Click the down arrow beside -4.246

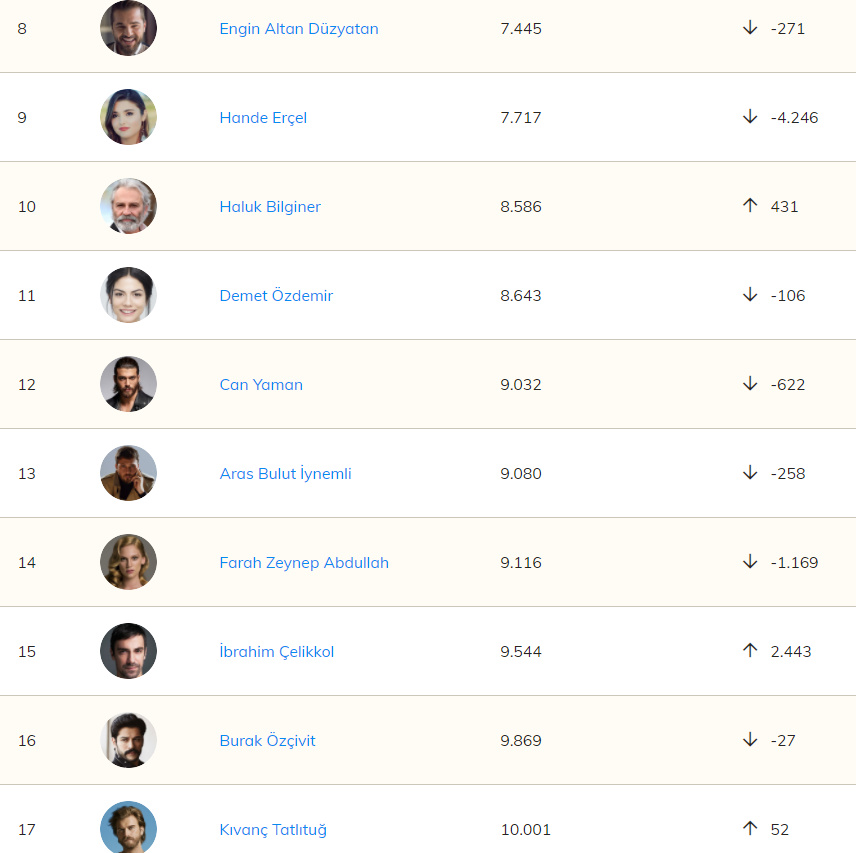tap(750, 117)
